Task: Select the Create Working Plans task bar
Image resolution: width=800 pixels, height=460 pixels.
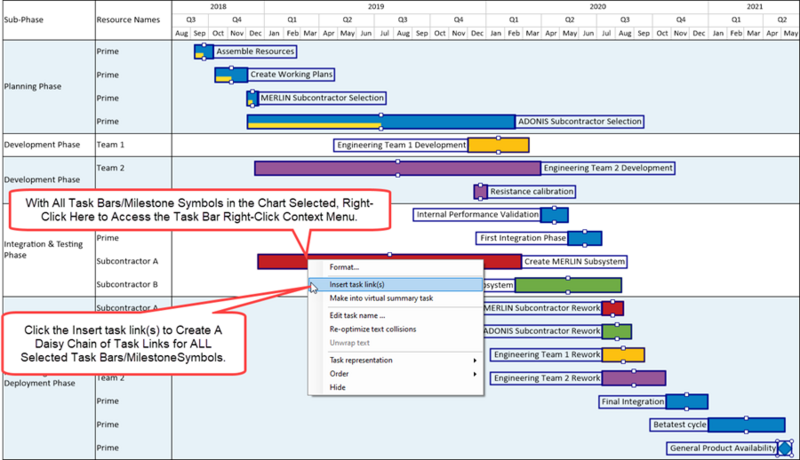Action: (x=231, y=74)
